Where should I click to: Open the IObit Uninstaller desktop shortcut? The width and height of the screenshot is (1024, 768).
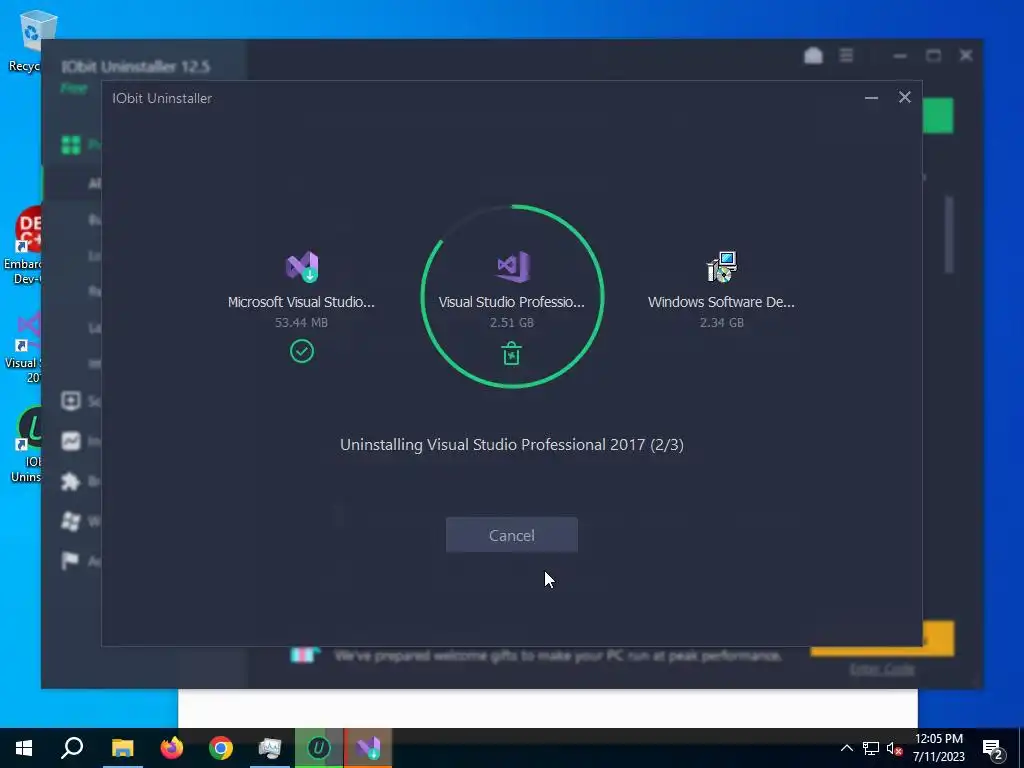point(25,444)
